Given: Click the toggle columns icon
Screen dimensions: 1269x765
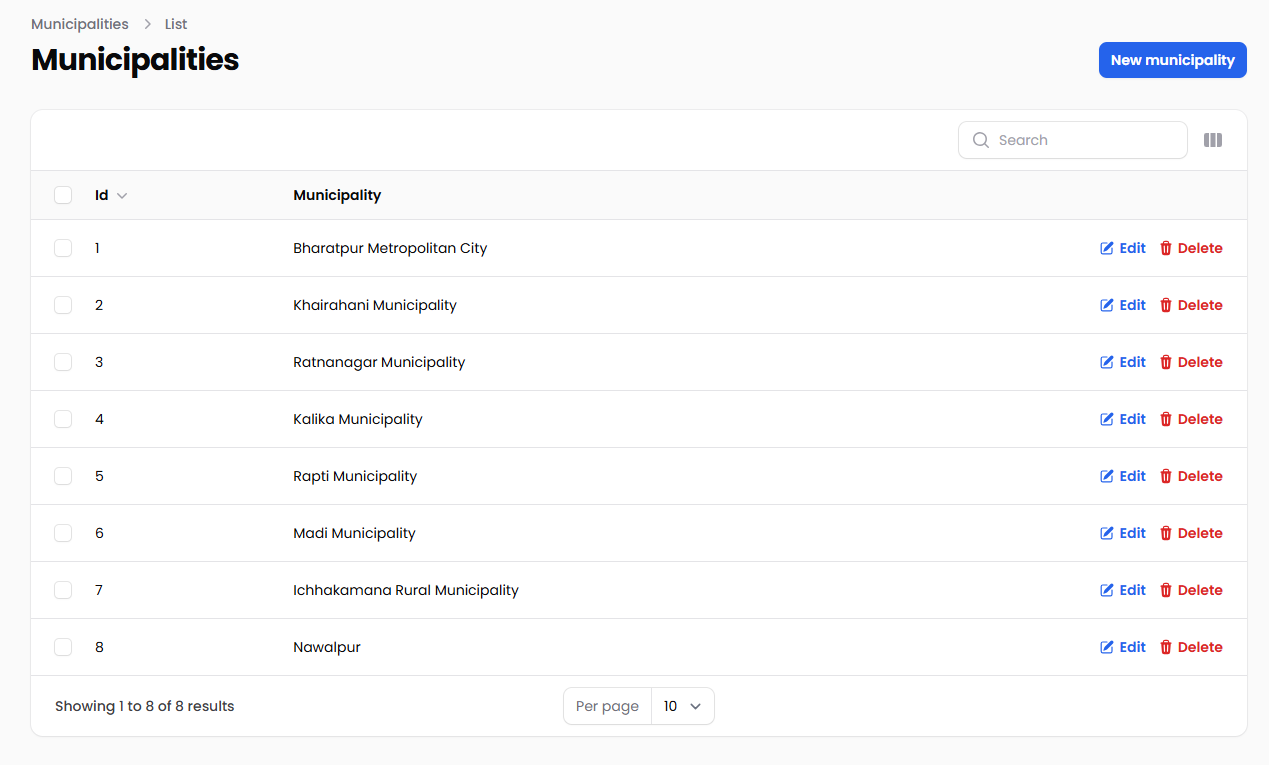Looking at the screenshot, I should pyautogui.click(x=1212, y=141).
